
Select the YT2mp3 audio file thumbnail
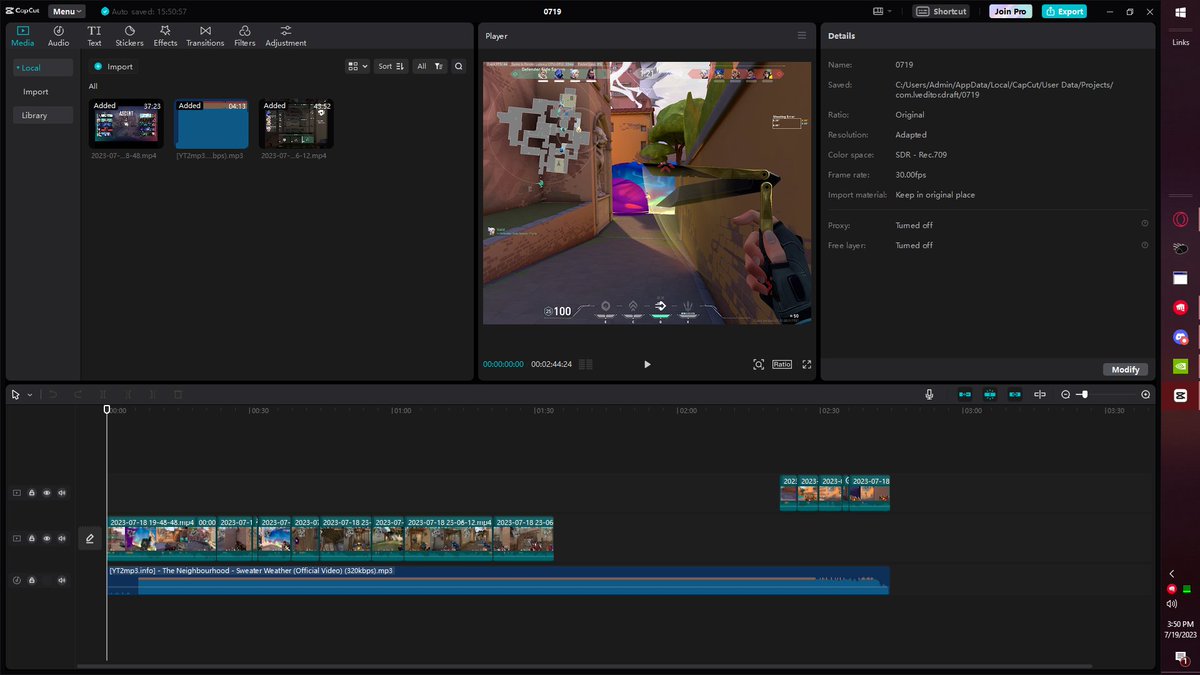click(x=212, y=124)
